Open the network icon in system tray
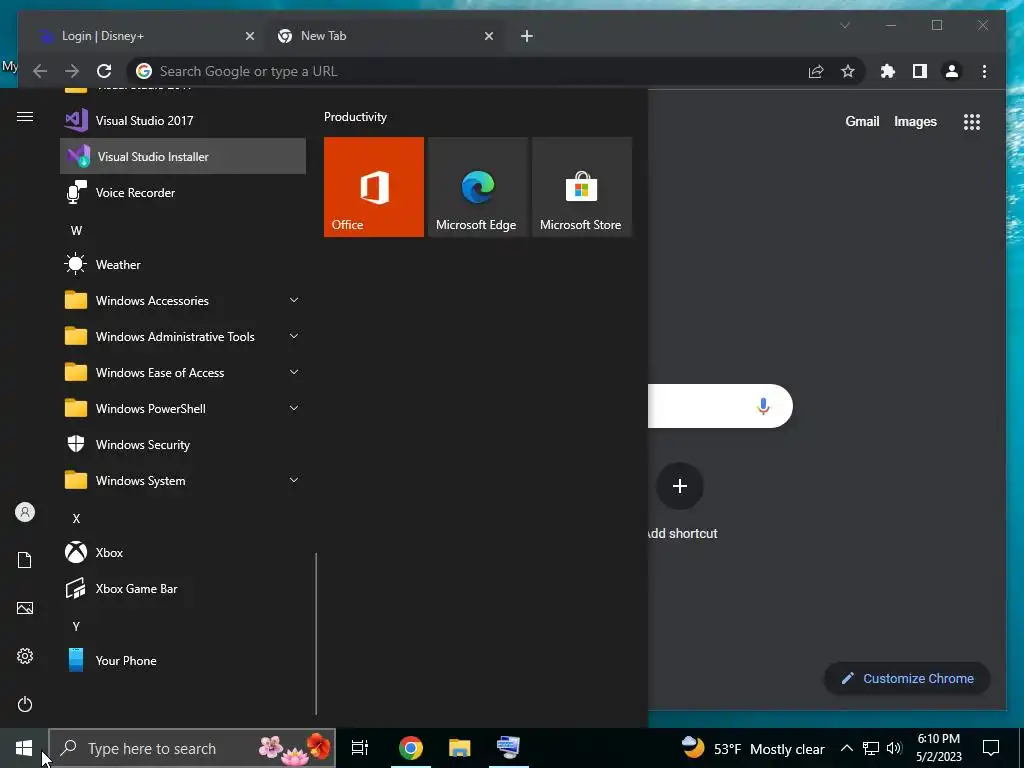The image size is (1024, 768). tap(871, 748)
